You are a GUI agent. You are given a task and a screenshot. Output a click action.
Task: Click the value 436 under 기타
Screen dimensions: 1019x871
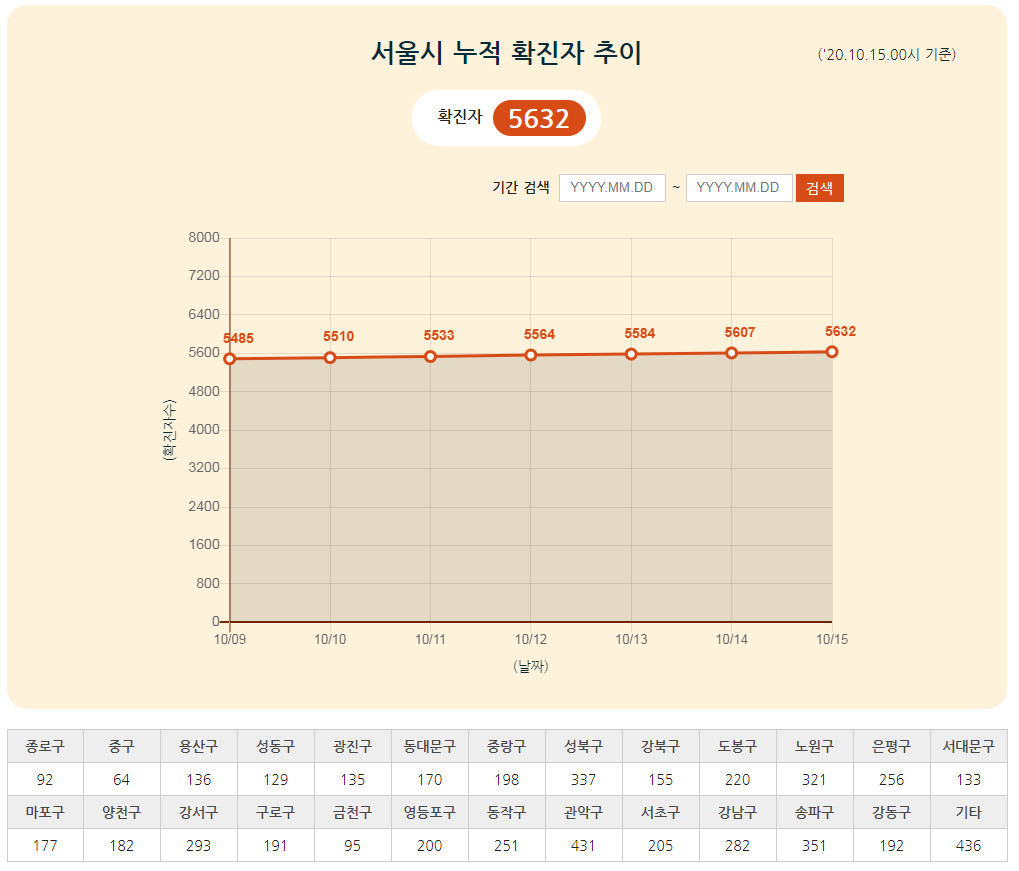(968, 846)
